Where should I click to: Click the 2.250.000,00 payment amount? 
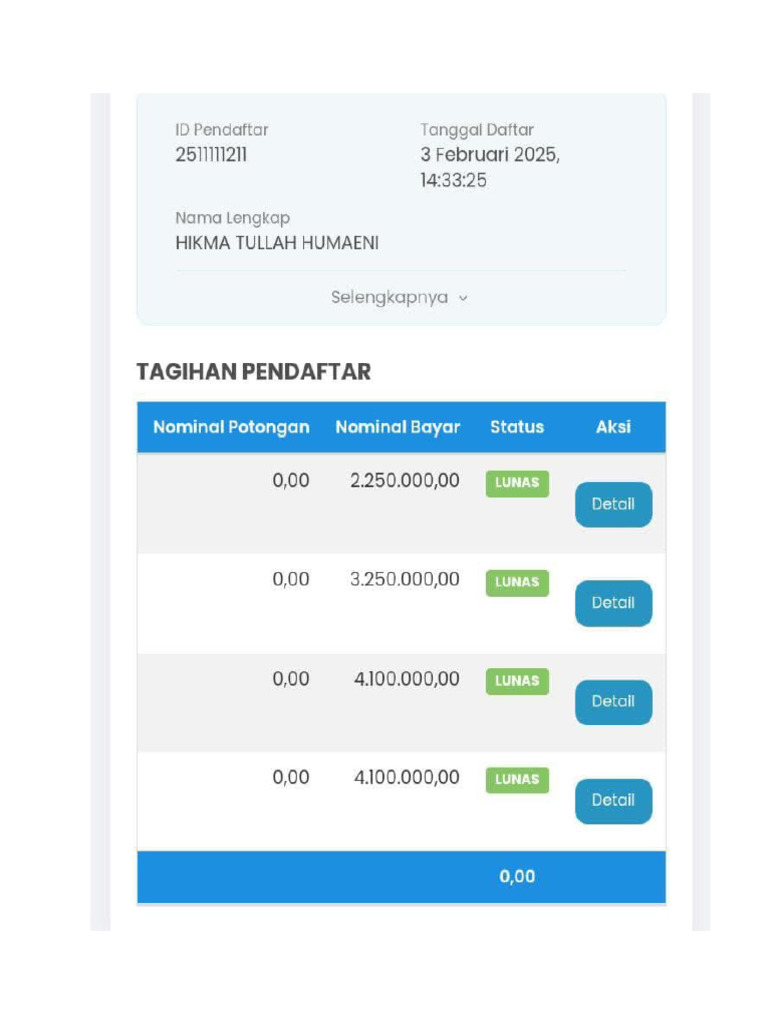[x=405, y=481]
